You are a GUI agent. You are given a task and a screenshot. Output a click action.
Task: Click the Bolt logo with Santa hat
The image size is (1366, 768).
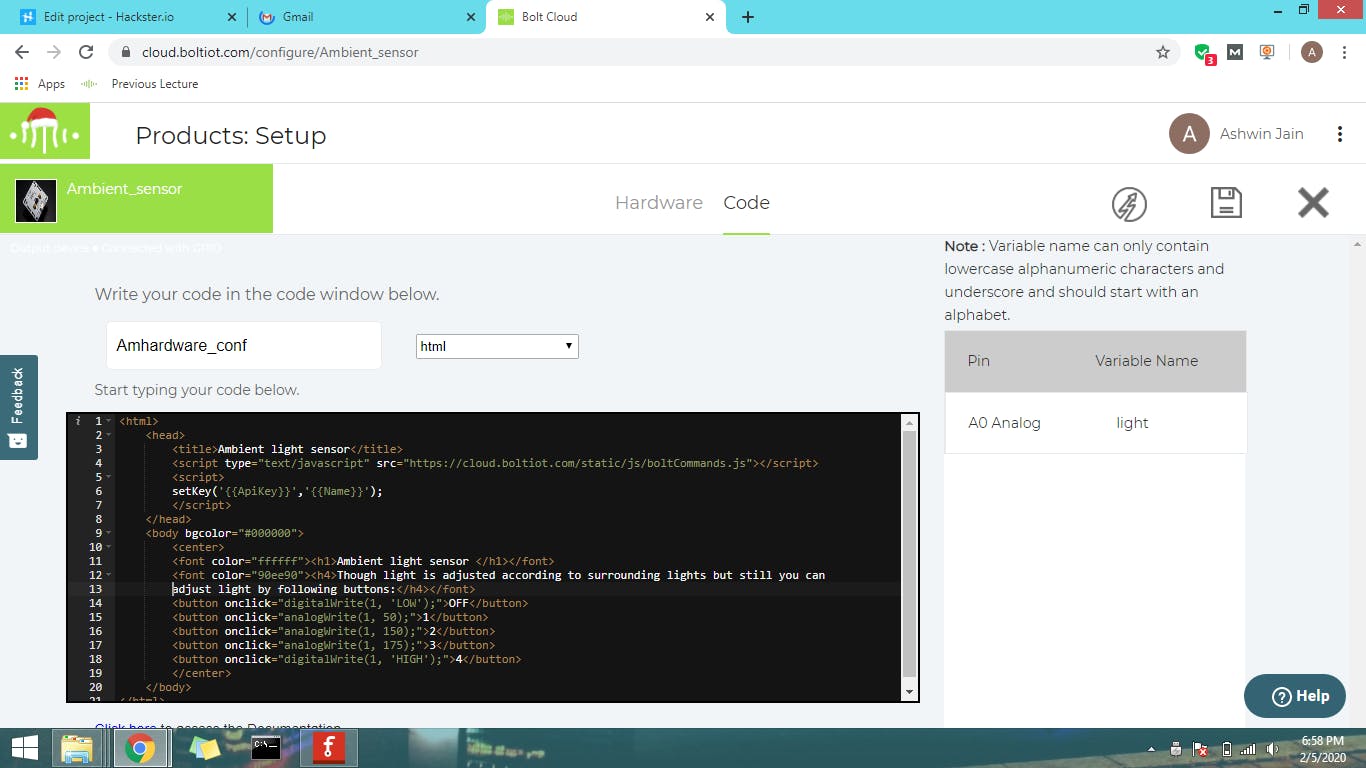click(x=45, y=131)
